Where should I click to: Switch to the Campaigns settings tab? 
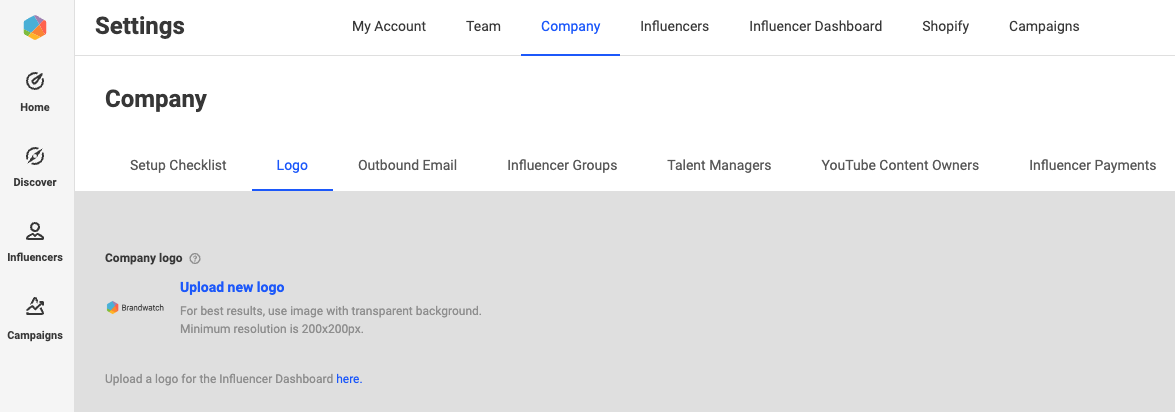[1044, 27]
